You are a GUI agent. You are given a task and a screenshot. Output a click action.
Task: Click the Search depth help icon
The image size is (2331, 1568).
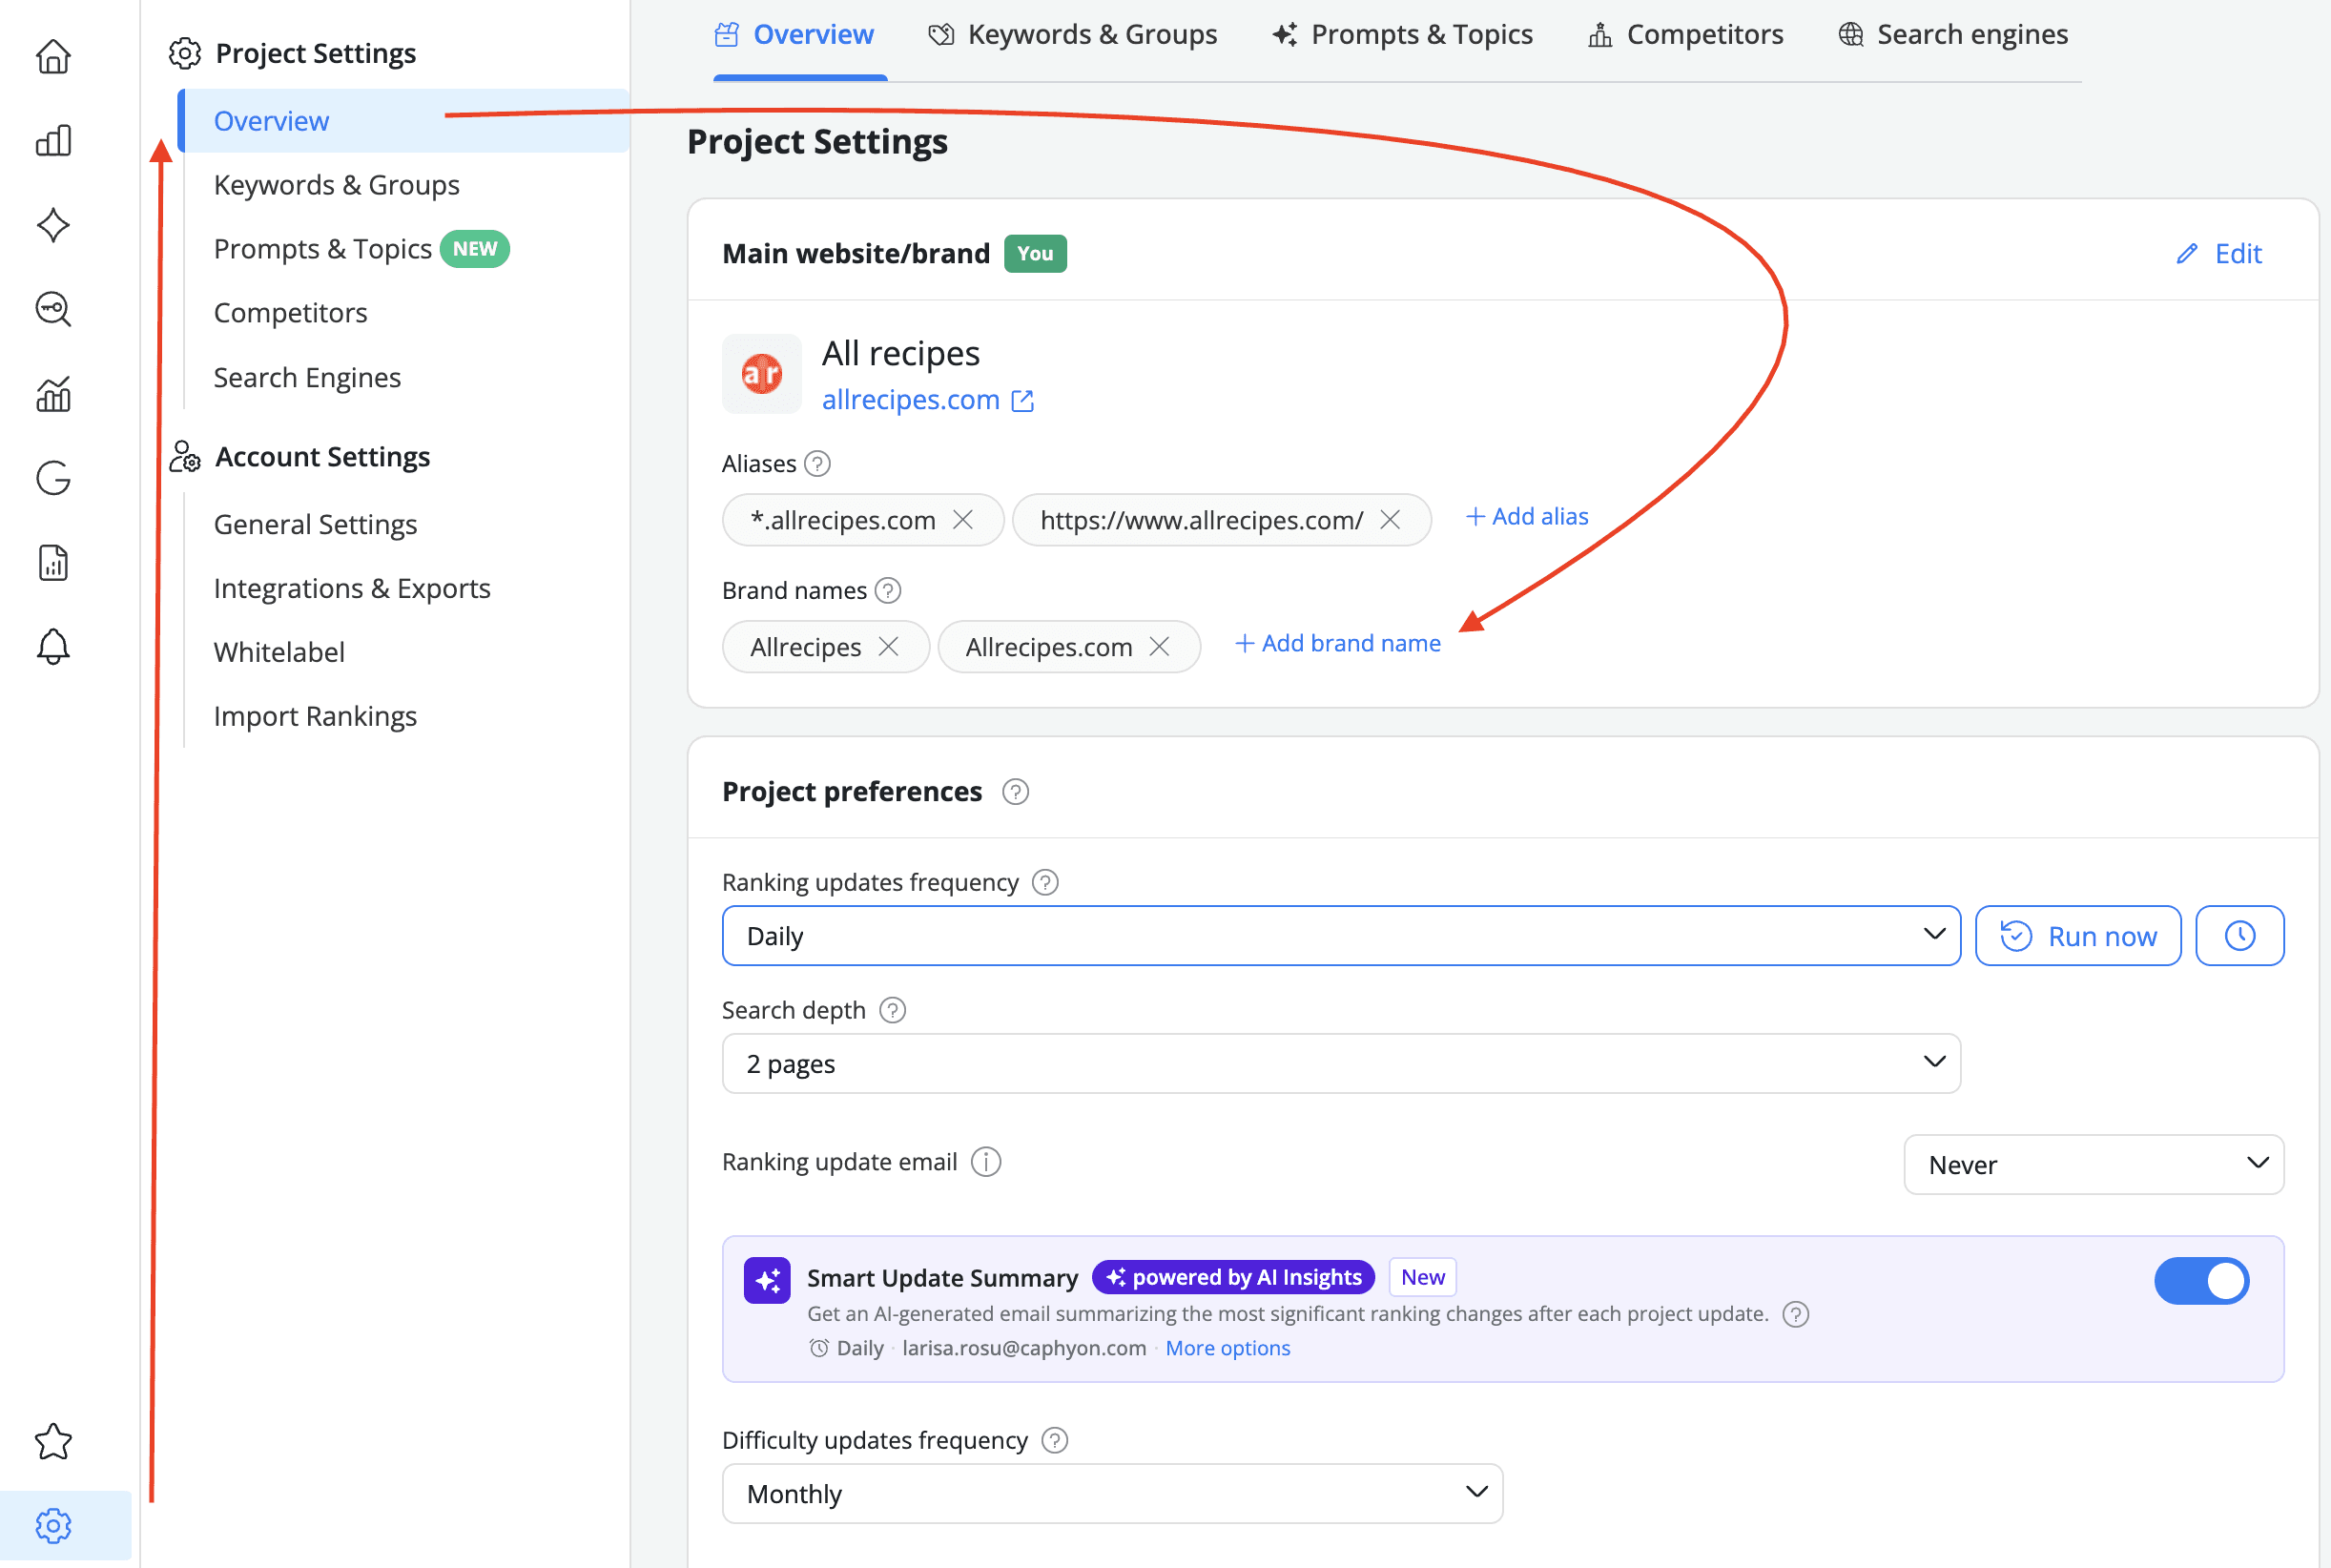point(893,1010)
